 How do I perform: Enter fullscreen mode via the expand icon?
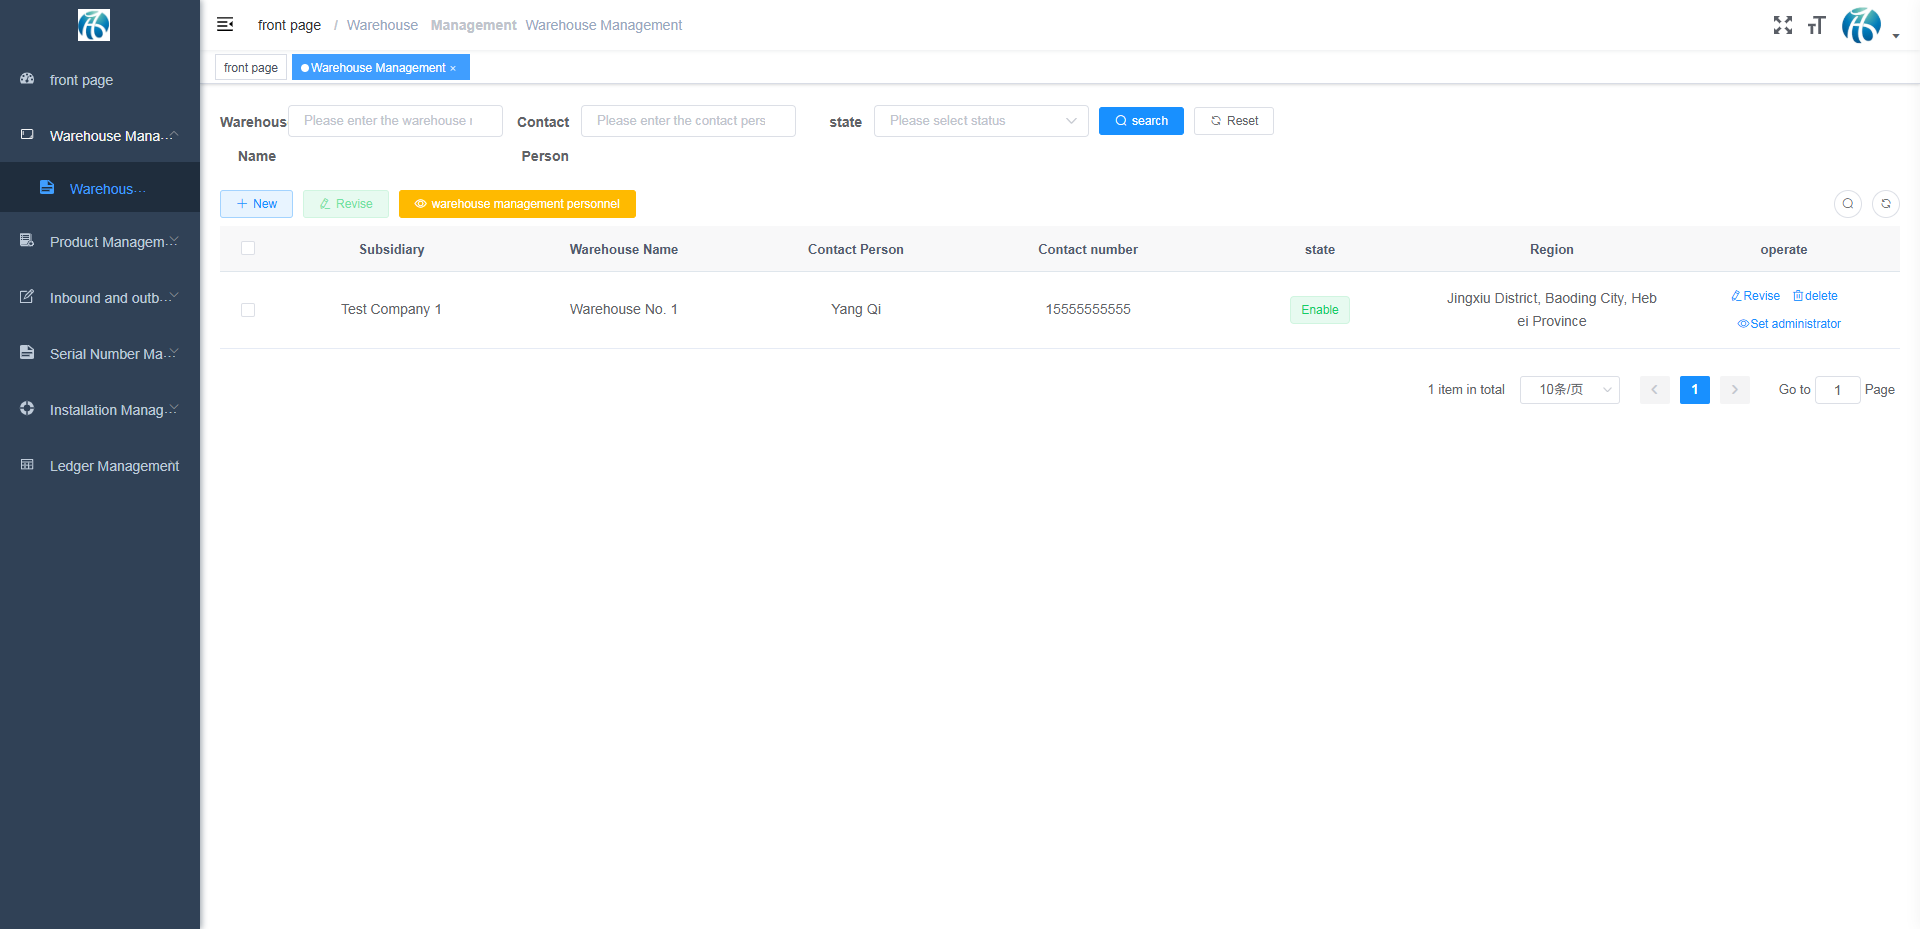tap(1782, 25)
